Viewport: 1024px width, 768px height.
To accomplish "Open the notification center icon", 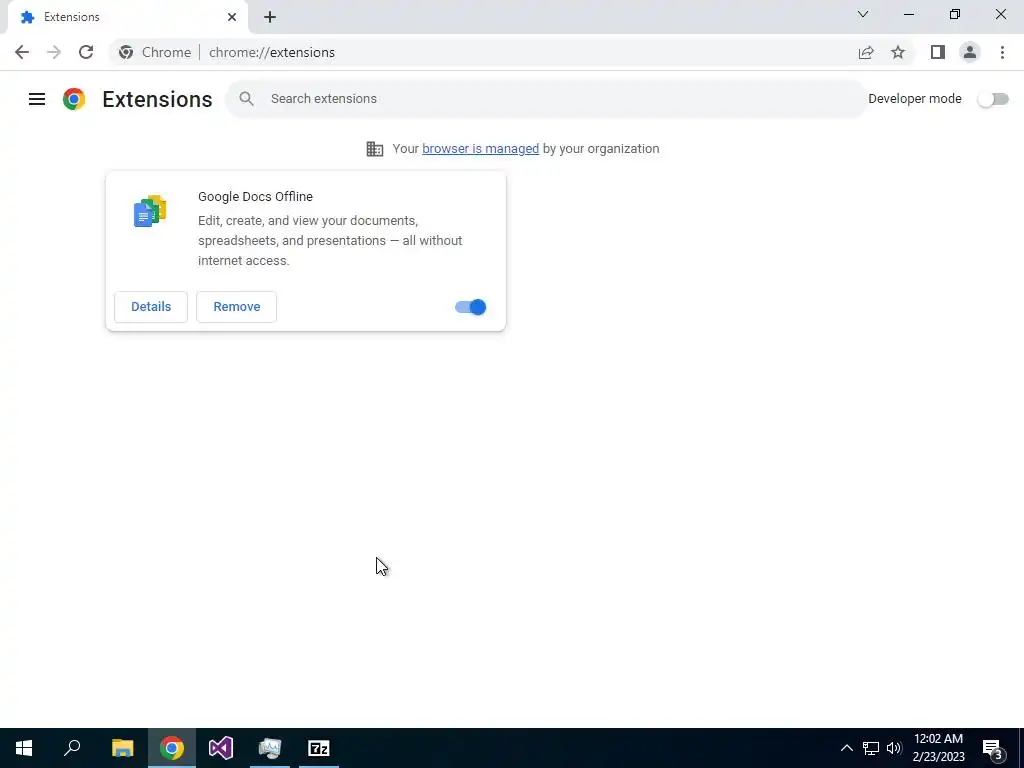I will click(993, 749).
